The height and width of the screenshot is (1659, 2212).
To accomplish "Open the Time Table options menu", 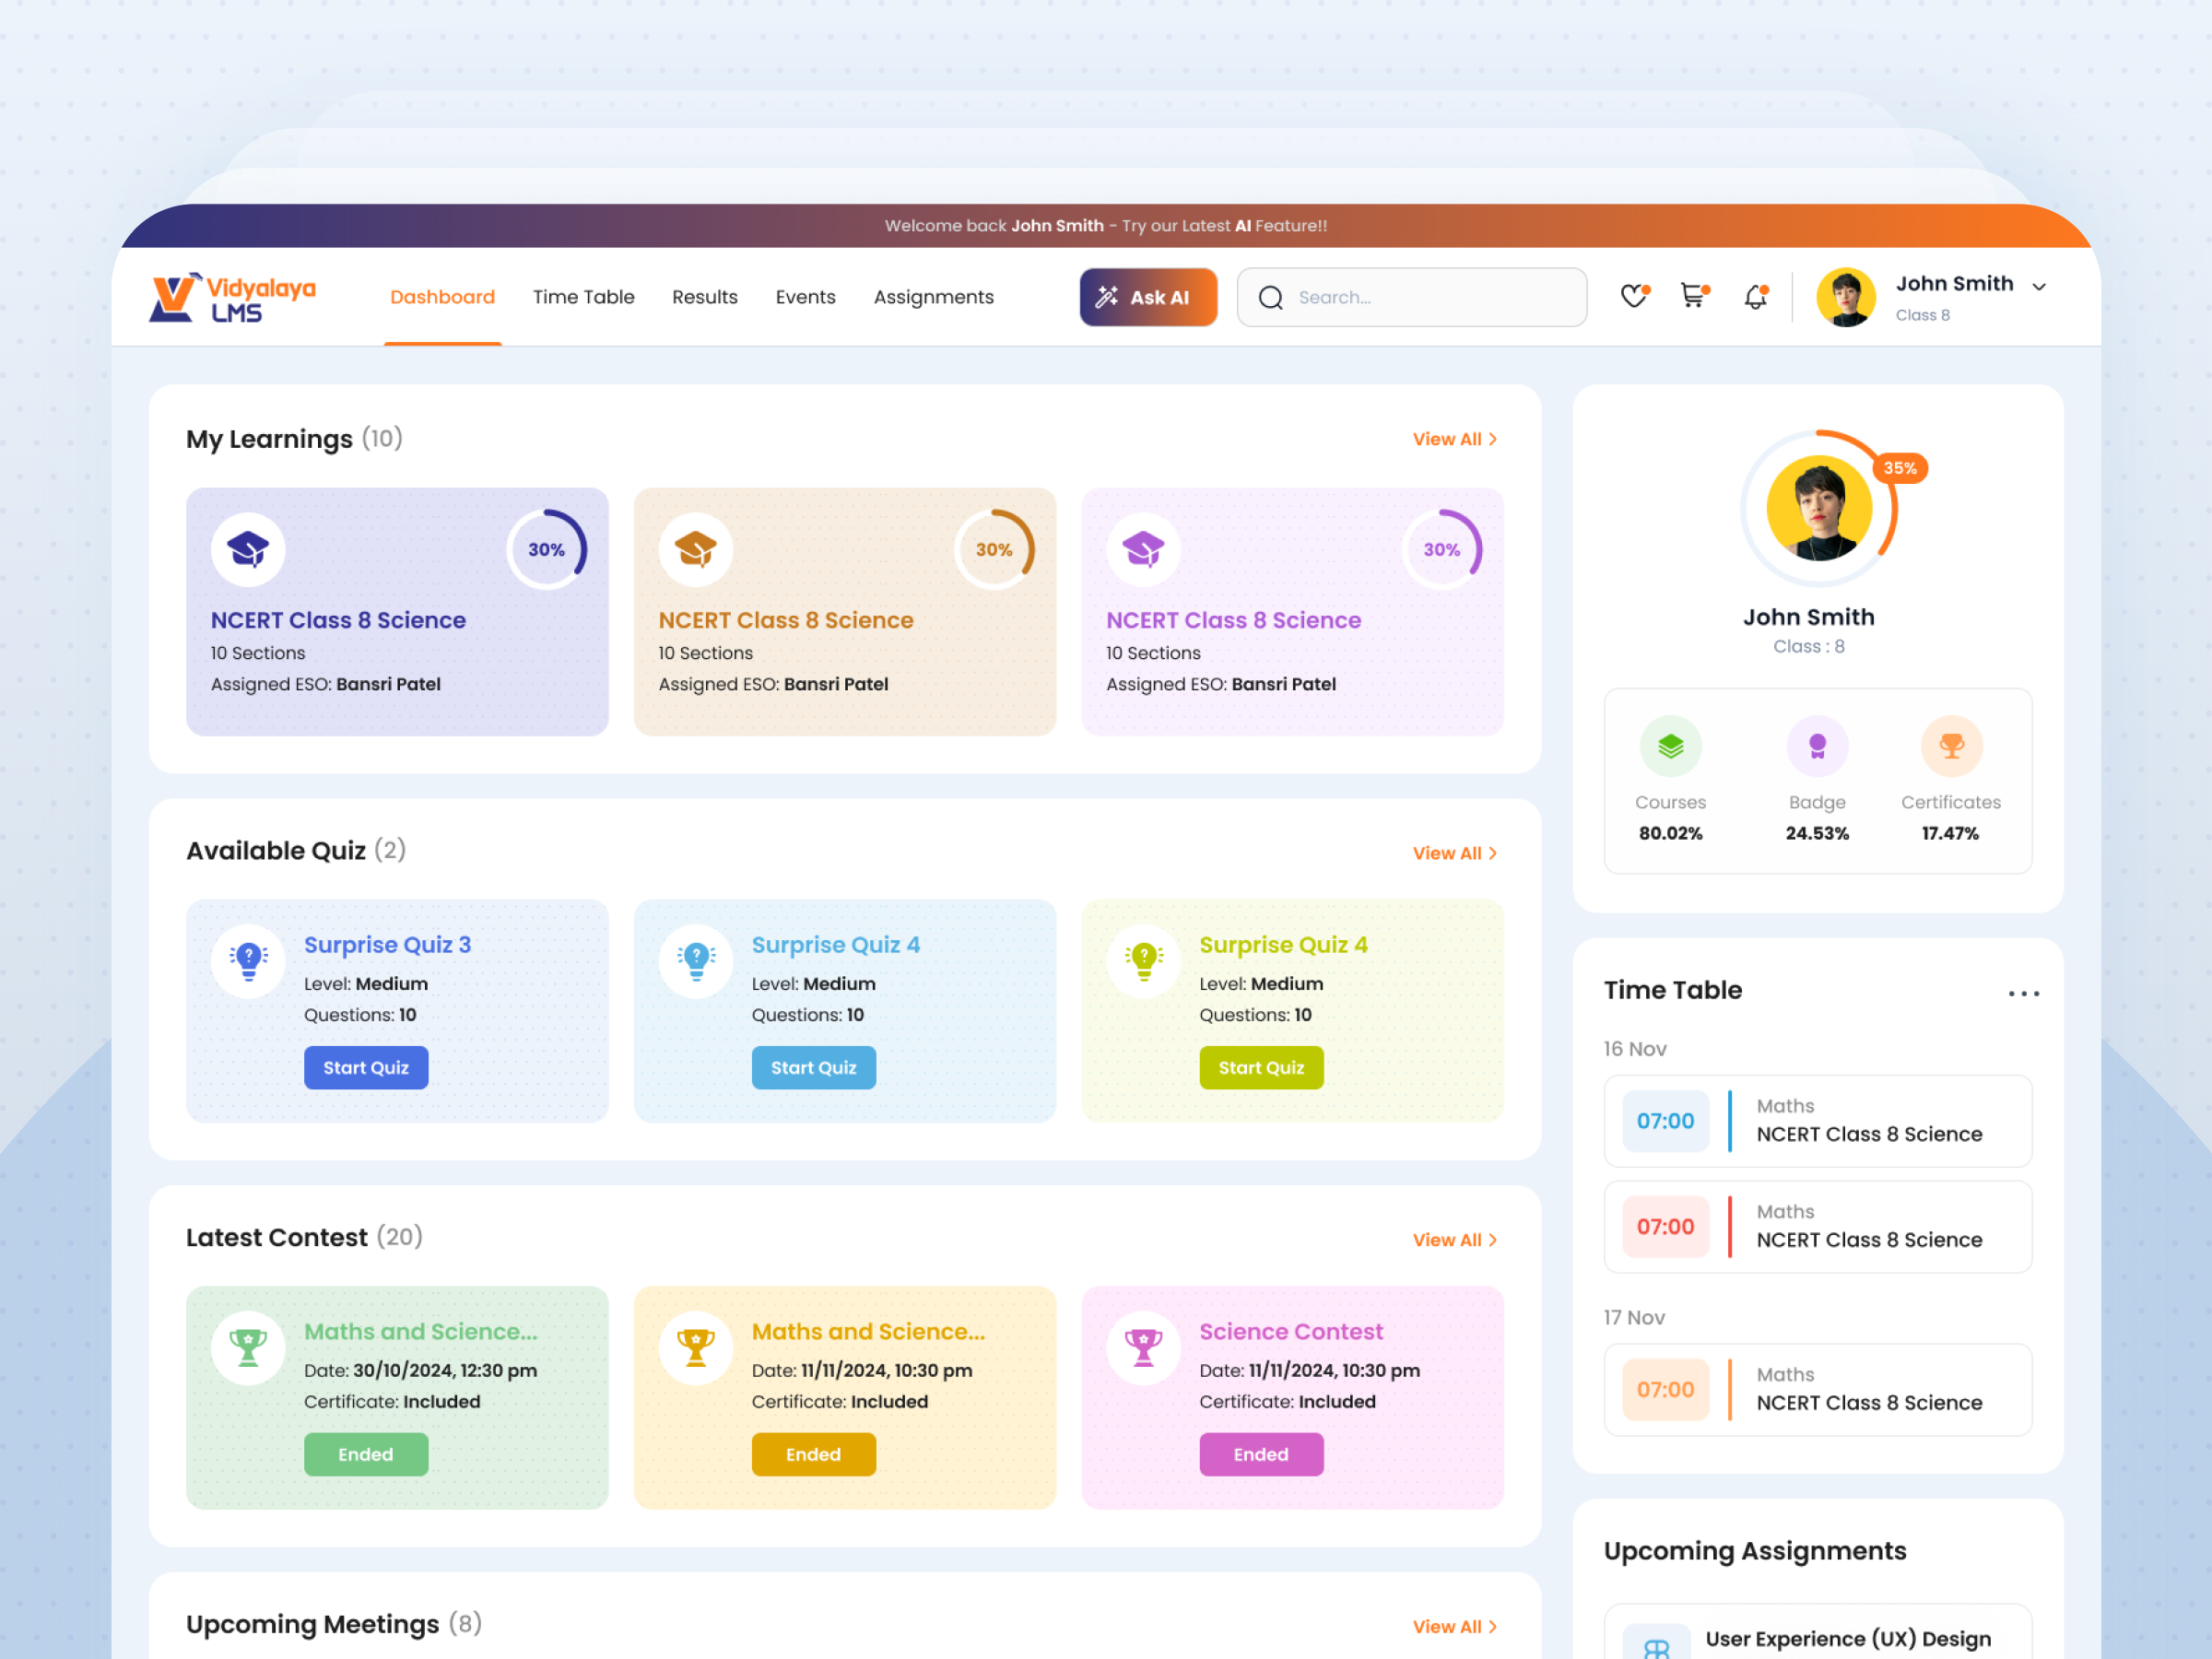I will 2023,992.
